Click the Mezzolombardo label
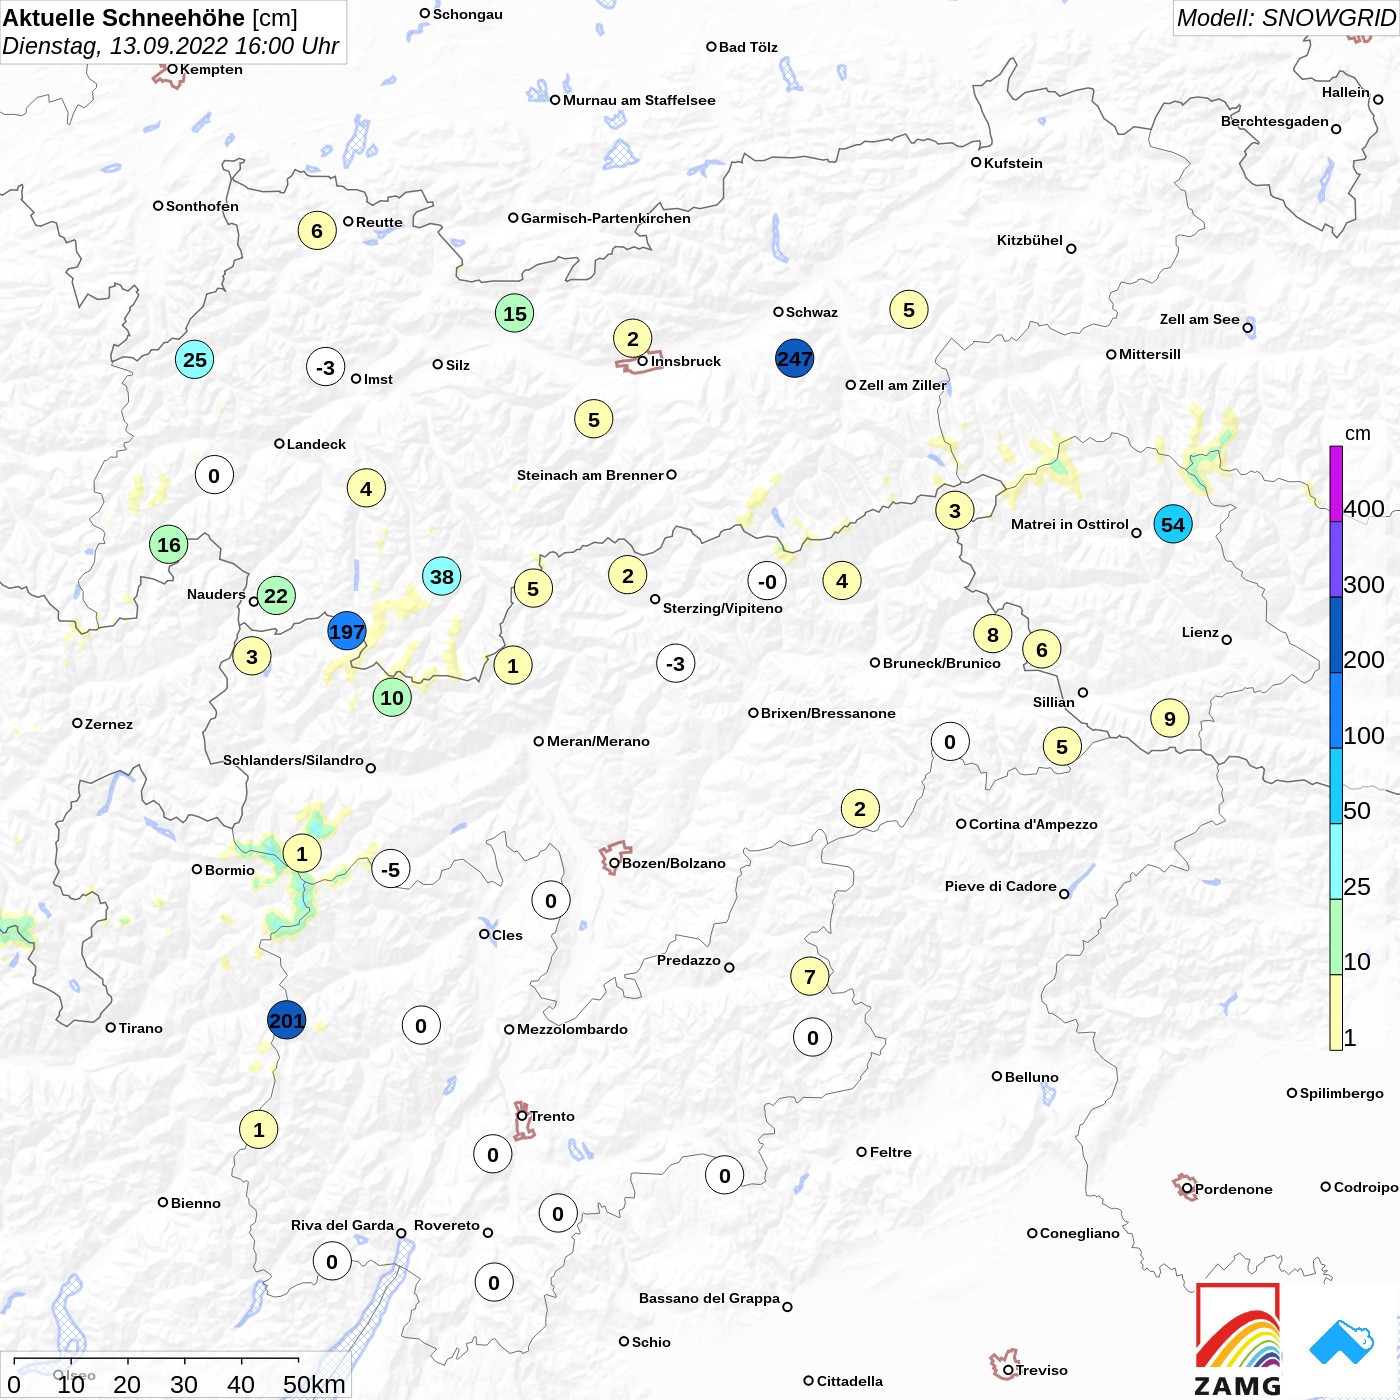This screenshot has width=1400, height=1400. 572,1029
